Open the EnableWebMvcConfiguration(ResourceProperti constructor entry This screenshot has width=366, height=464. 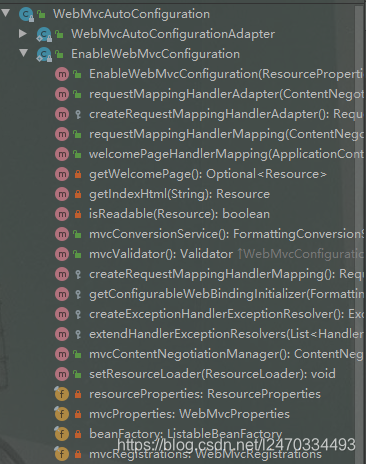coord(226,74)
